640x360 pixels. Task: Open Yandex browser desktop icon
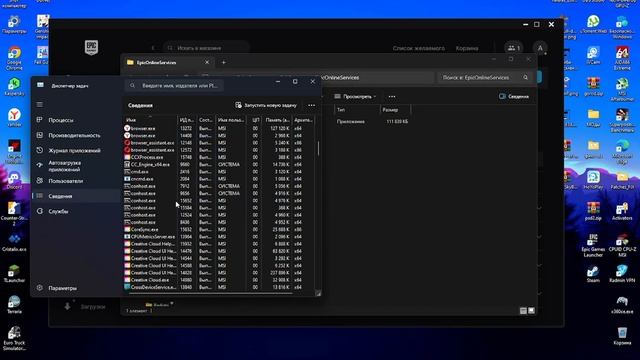(x=14, y=118)
